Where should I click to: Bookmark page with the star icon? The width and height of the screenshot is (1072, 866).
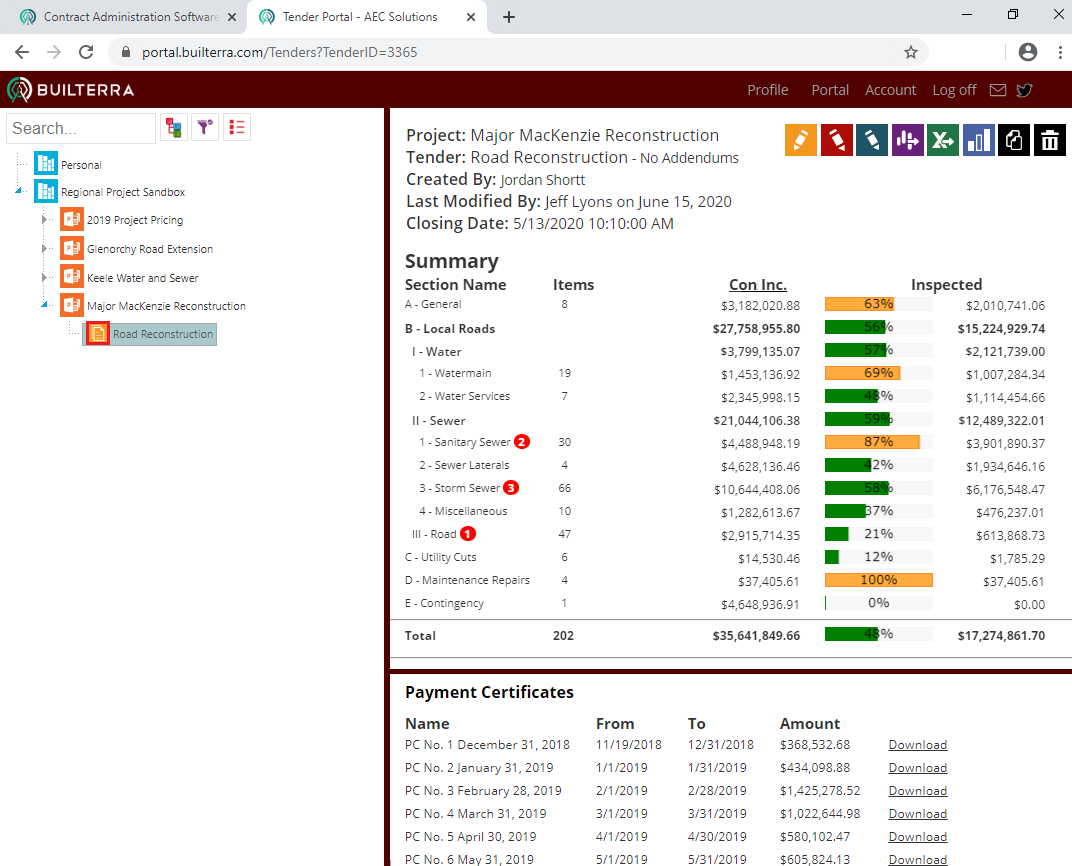pyautogui.click(x=911, y=52)
